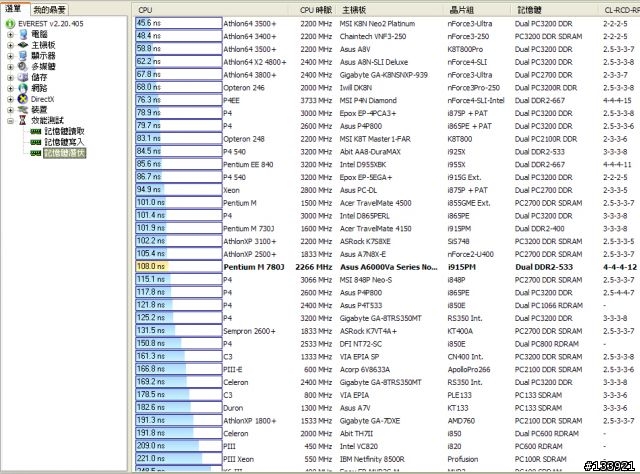This screenshot has height=474, width=640.
Task: Click the computer (電腦) tree icon
Action: (x=23, y=34)
